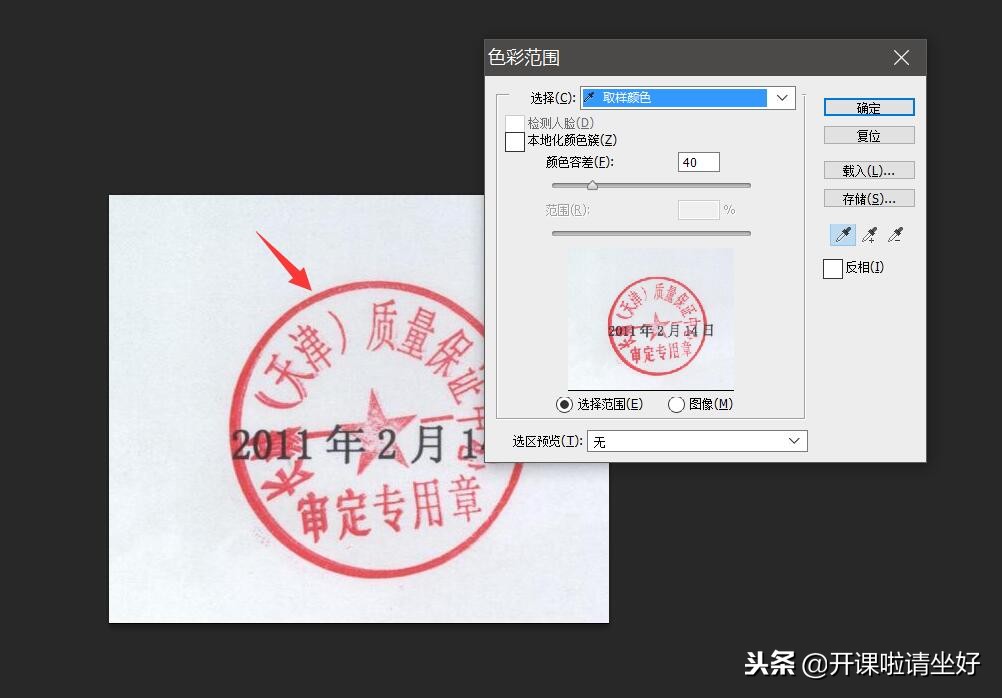Switch preview mode to 图像 radio button
Viewport: 1002px width, 698px height.
pos(676,404)
